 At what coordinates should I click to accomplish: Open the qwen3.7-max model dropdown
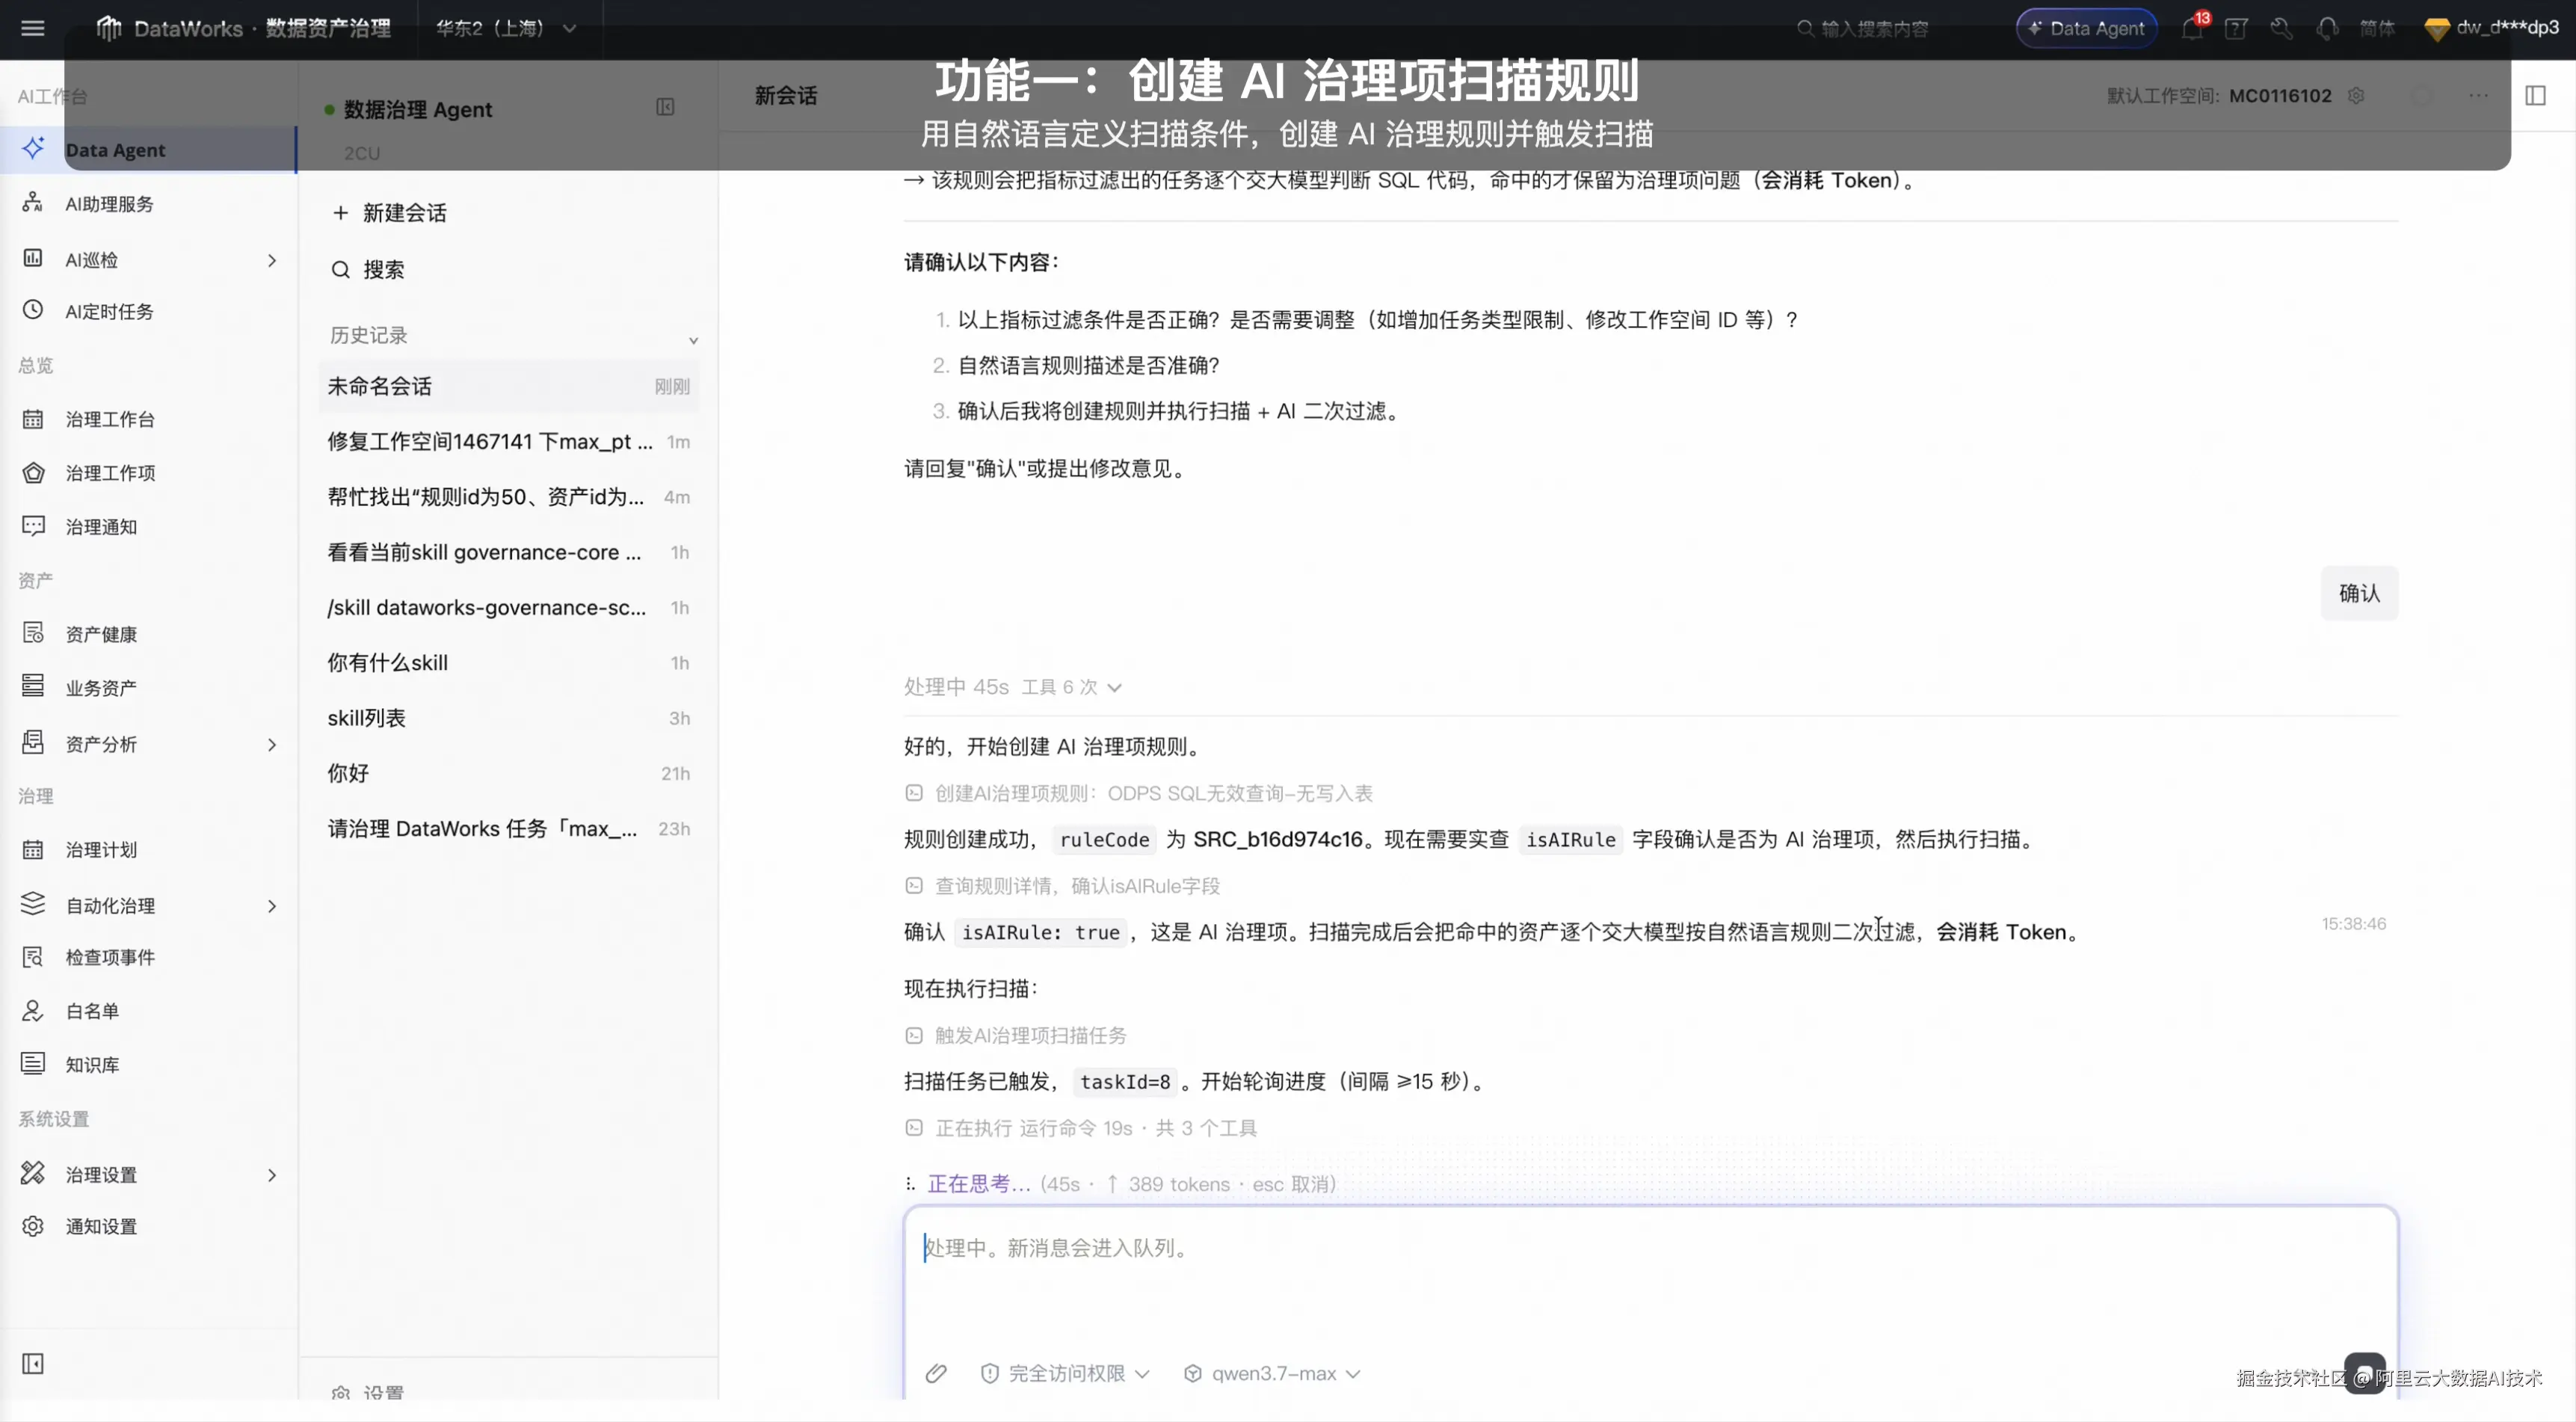pyautogui.click(x=1272, y=1373)
